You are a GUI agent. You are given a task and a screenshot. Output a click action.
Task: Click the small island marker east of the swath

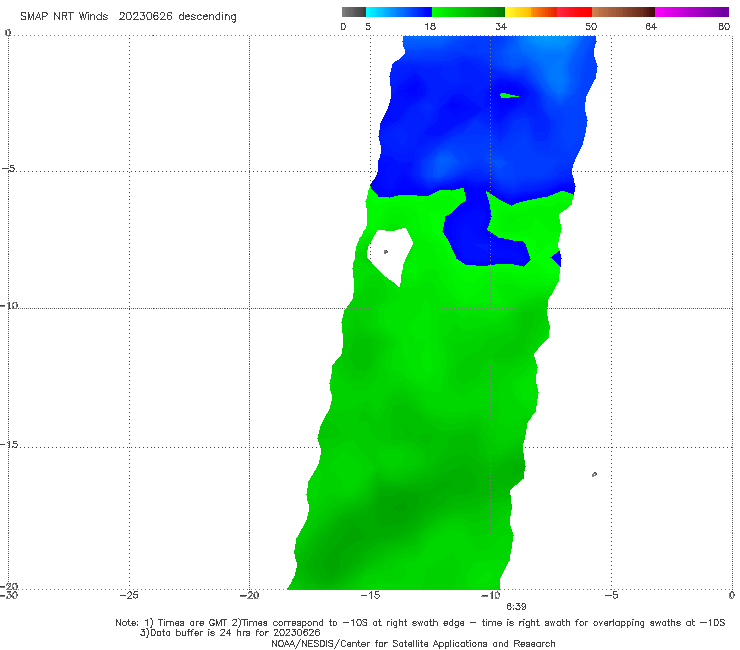click(595, 474)
